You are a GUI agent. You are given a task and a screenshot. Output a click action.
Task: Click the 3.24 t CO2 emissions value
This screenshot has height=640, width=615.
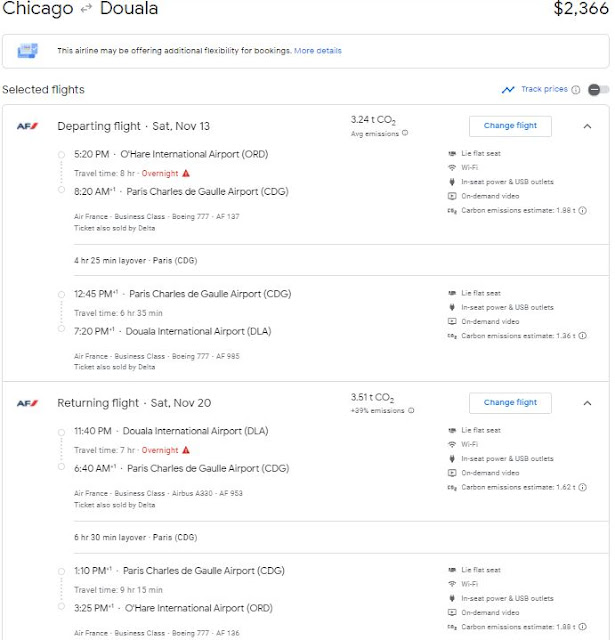pyautogui.click(x=373, y=120)
